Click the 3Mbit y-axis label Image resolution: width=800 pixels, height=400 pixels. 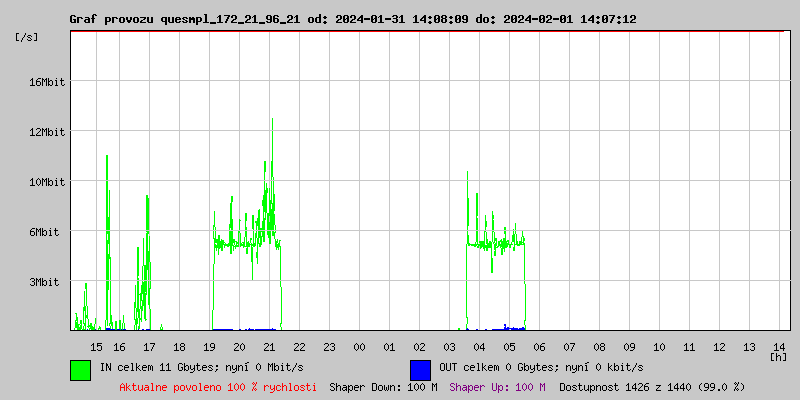(49, 282)
